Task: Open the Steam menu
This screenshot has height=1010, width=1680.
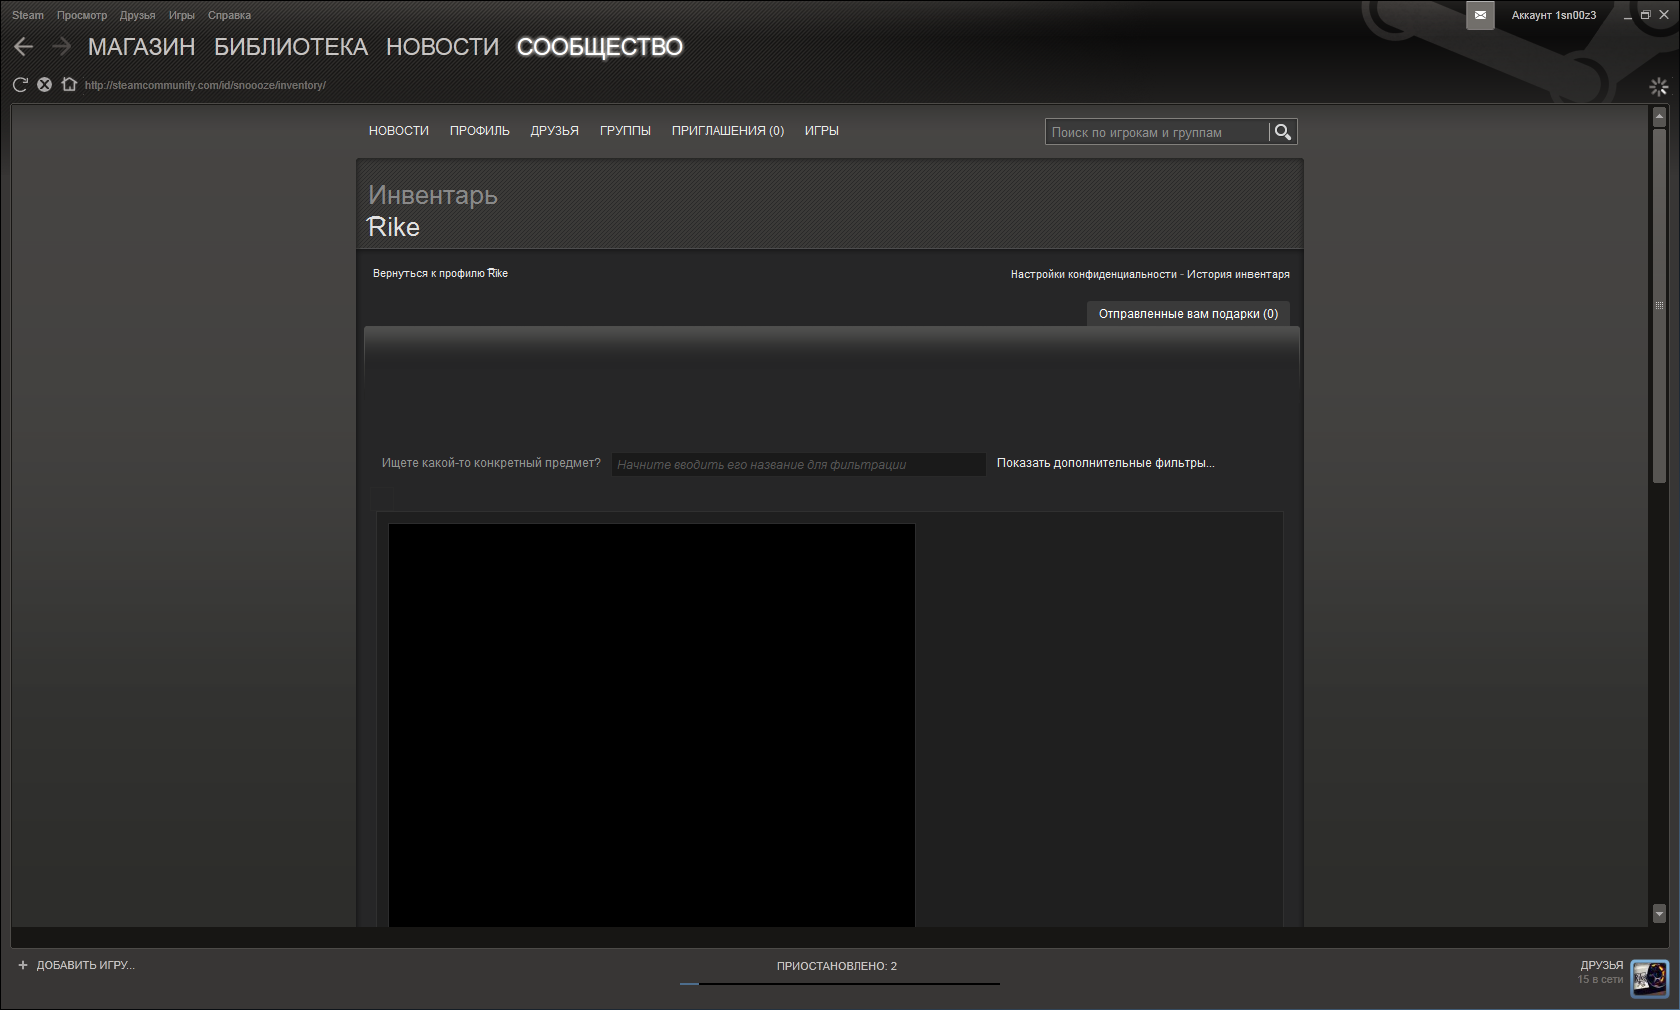Action: point(28,15)
